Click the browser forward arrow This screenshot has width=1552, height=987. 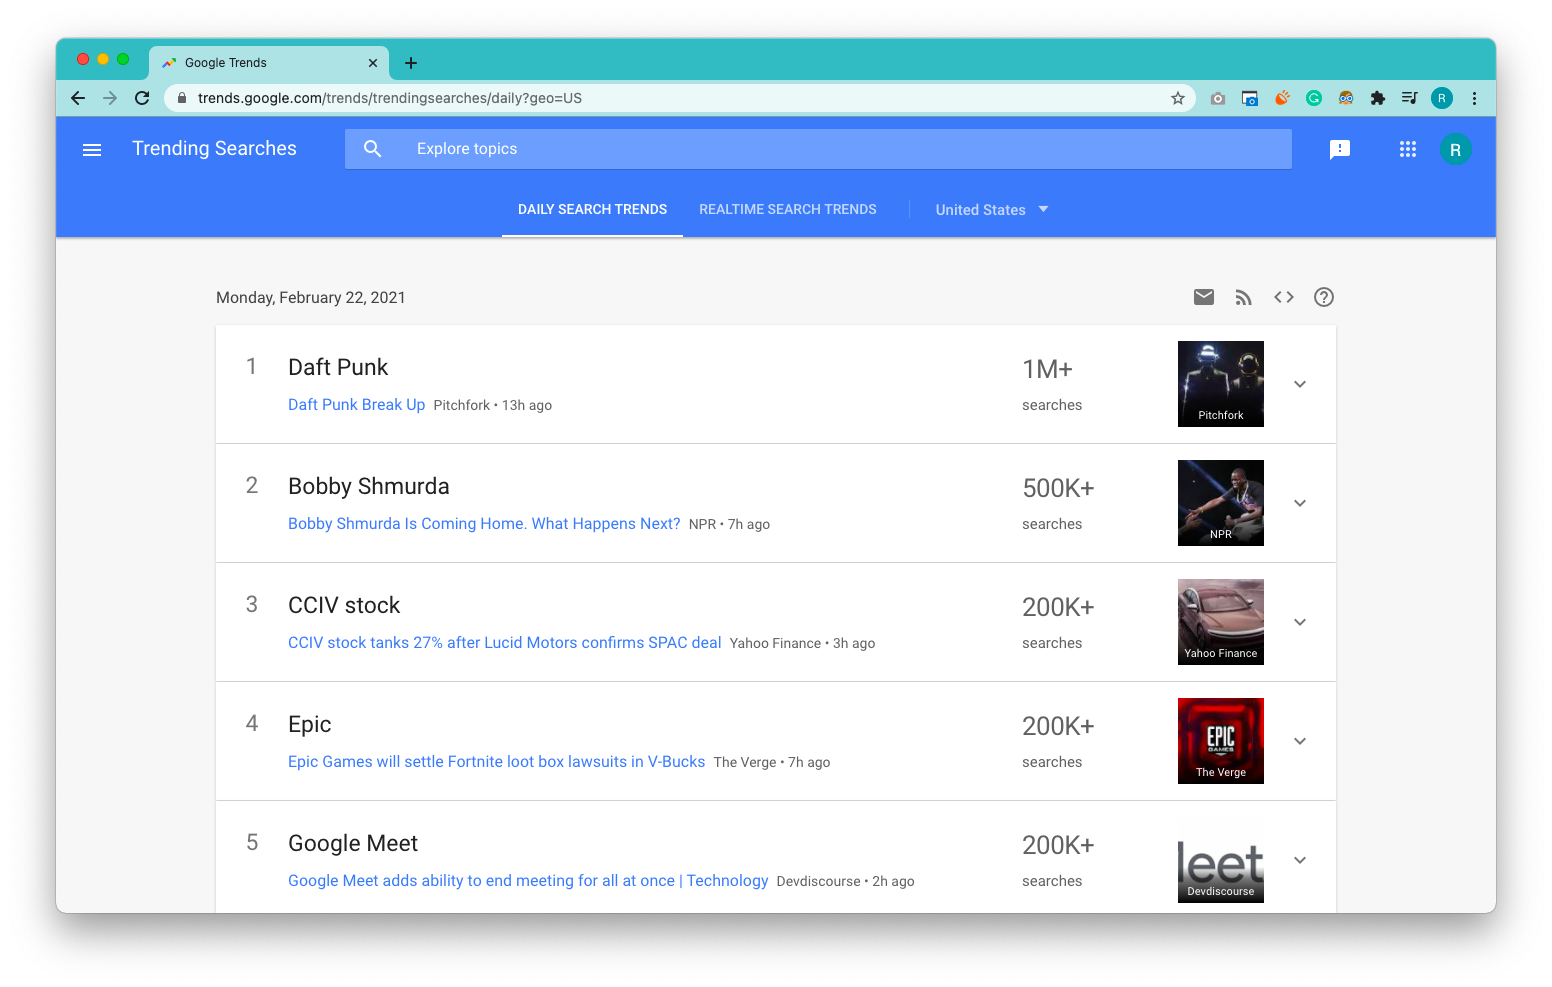[110, 98]
